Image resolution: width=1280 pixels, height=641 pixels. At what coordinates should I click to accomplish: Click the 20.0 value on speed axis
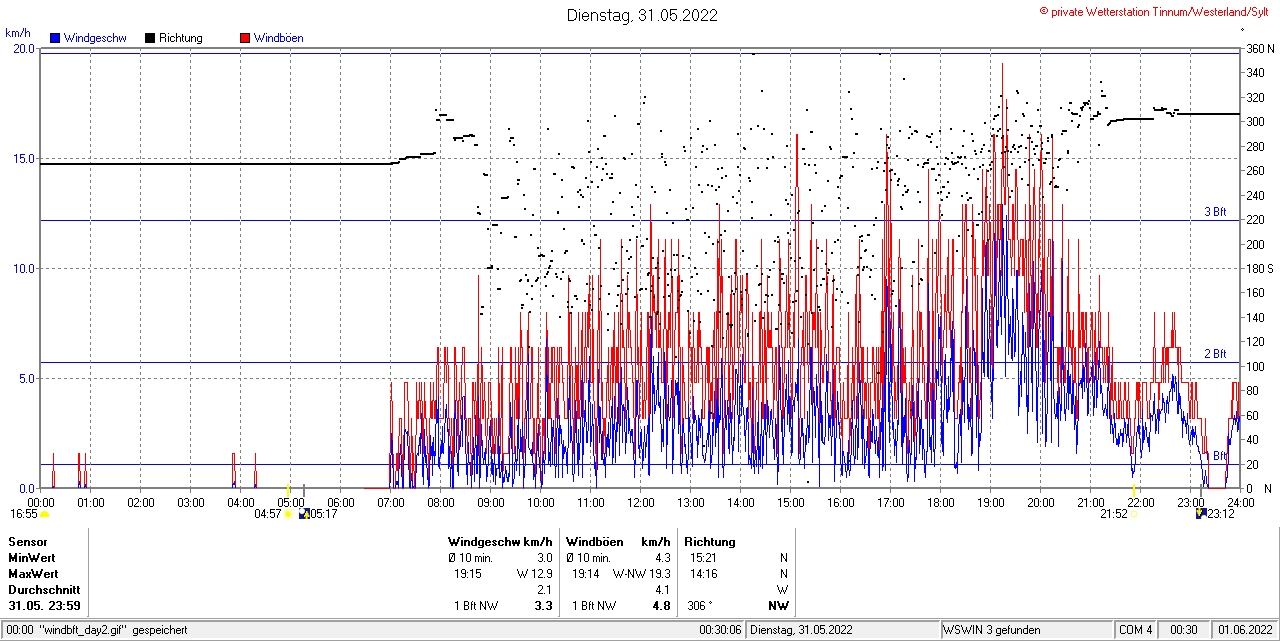click(x=23, y=49)
